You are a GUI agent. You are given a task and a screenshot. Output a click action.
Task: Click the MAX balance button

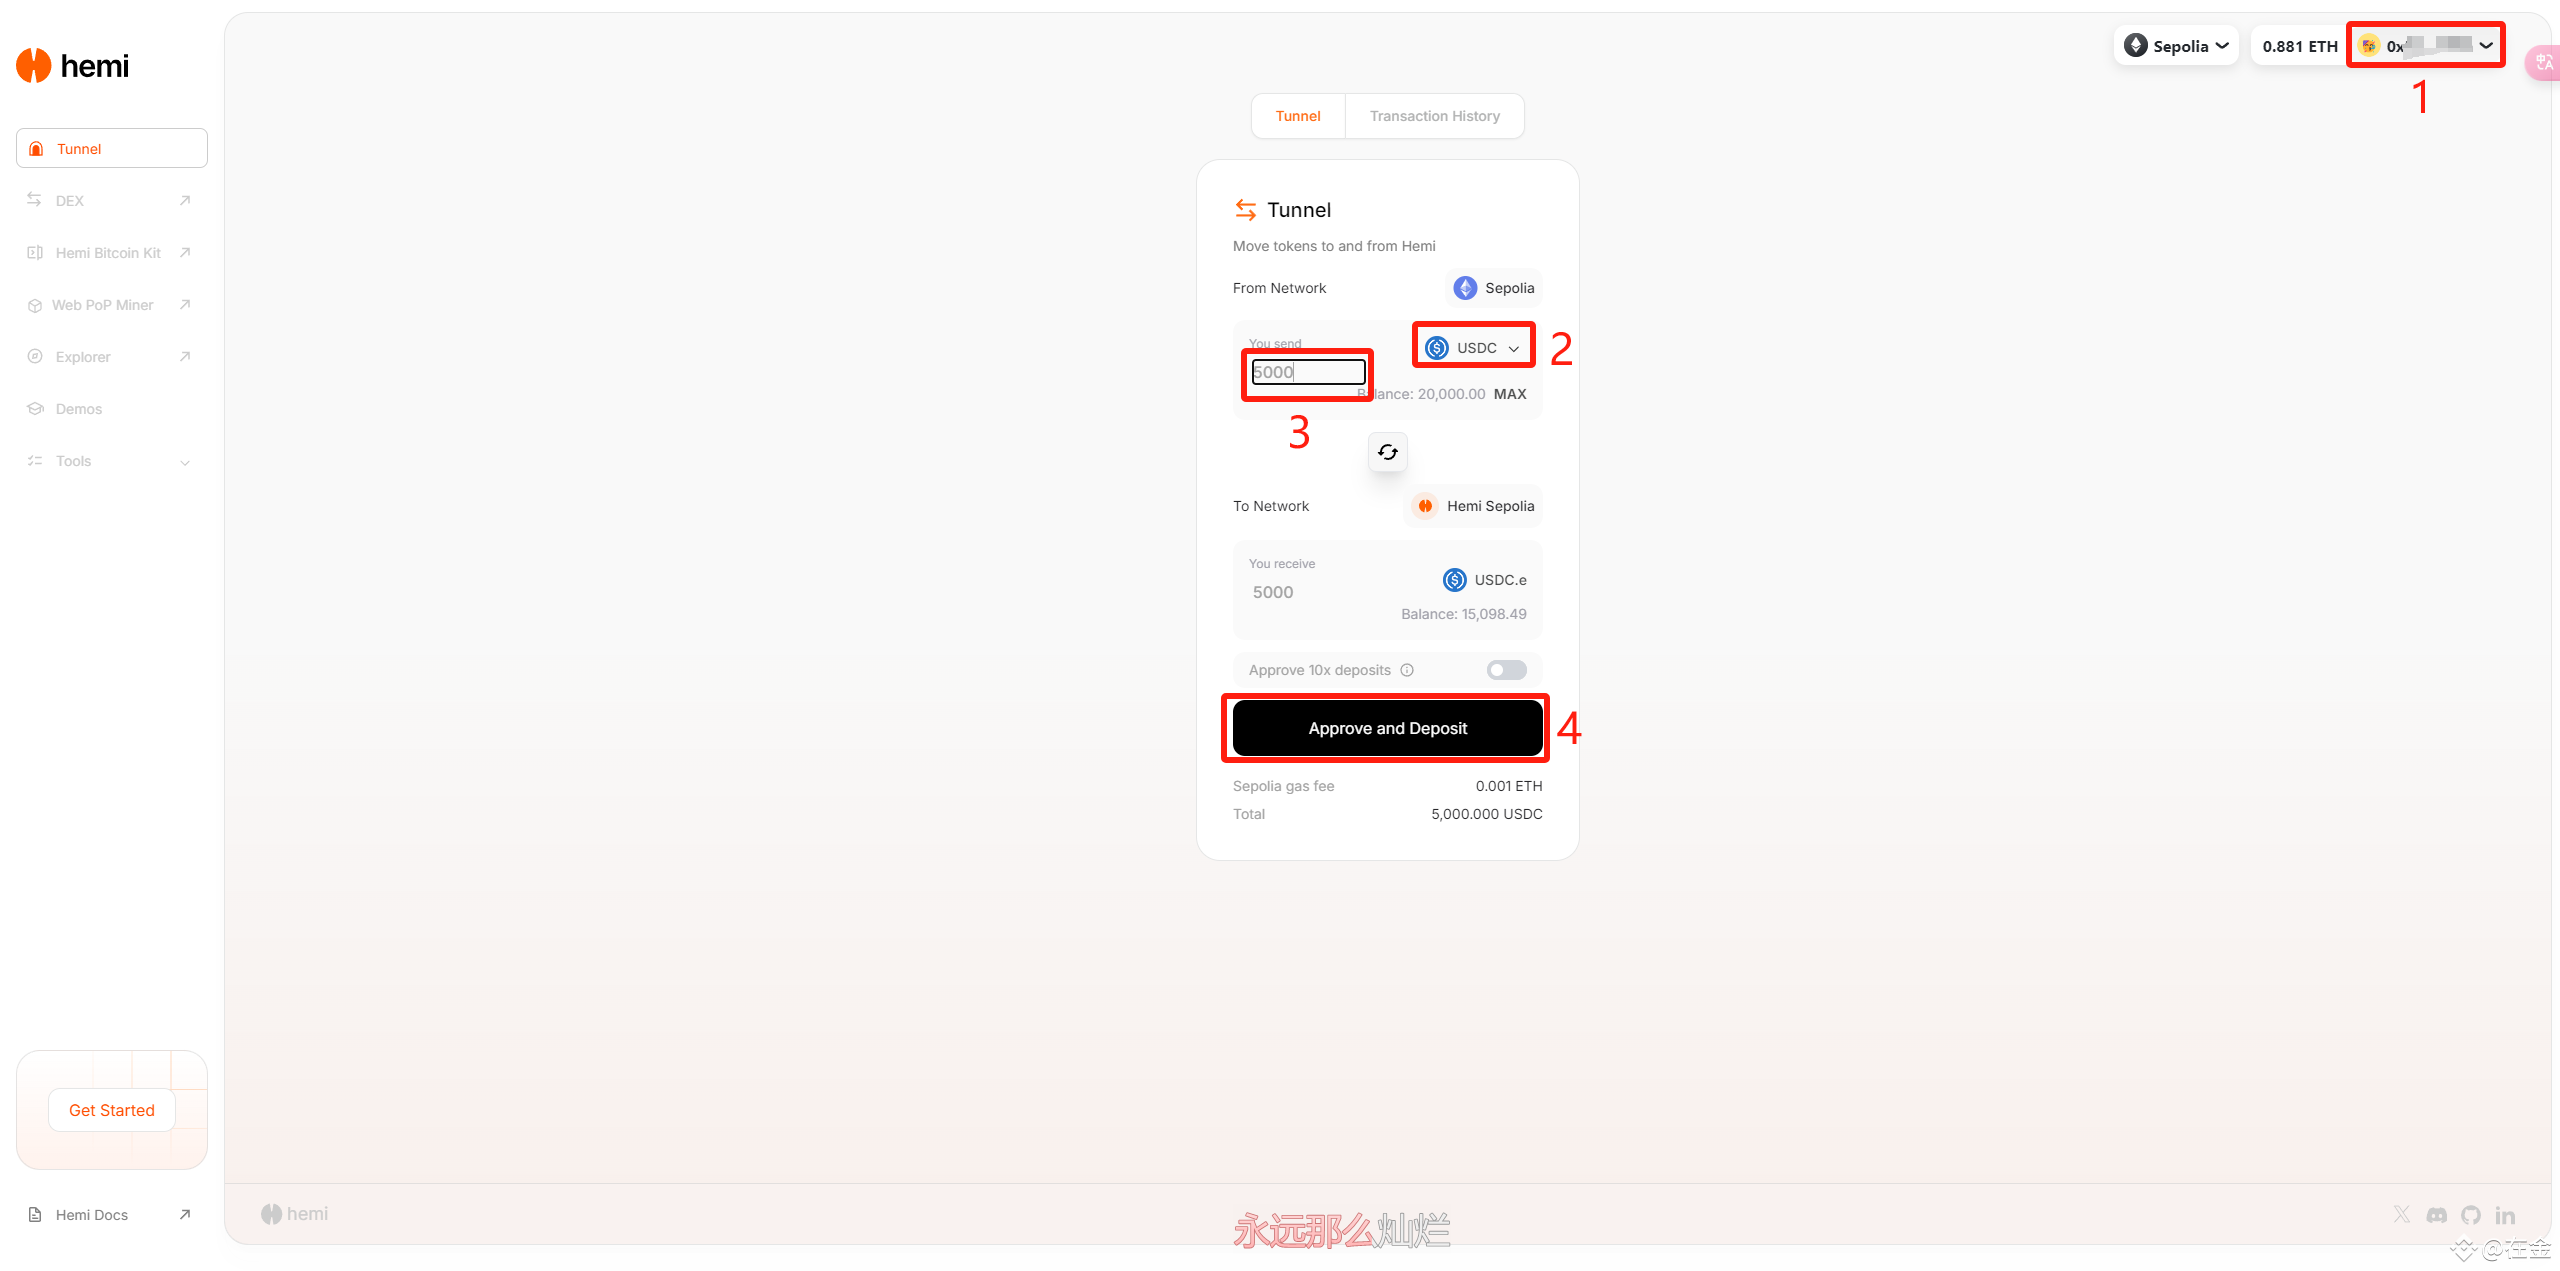coord(1509,394)
